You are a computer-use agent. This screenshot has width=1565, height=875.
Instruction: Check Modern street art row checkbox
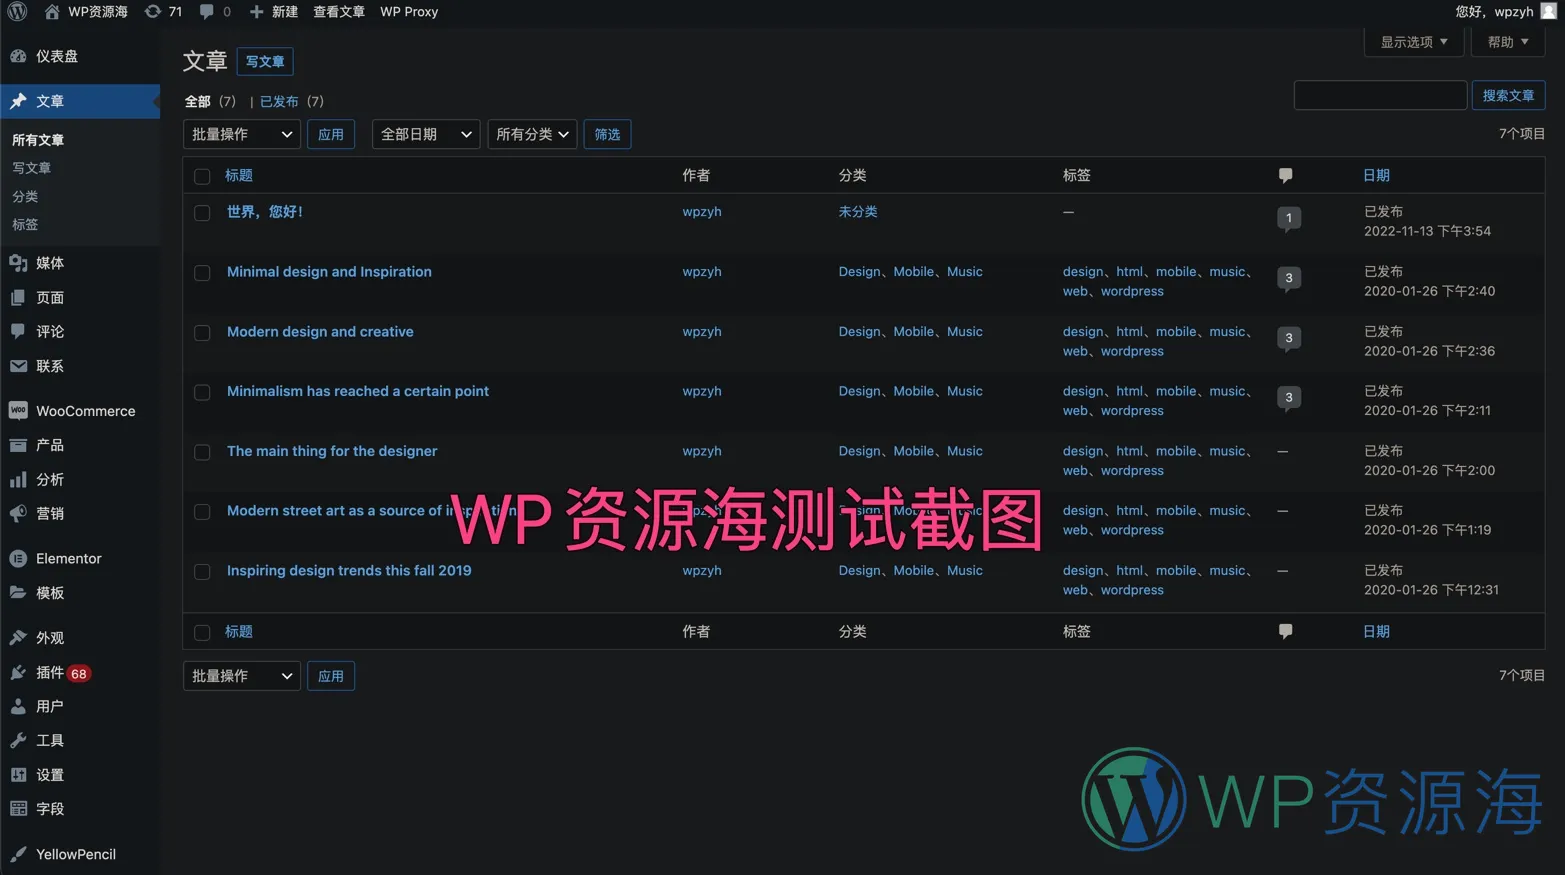202,512
